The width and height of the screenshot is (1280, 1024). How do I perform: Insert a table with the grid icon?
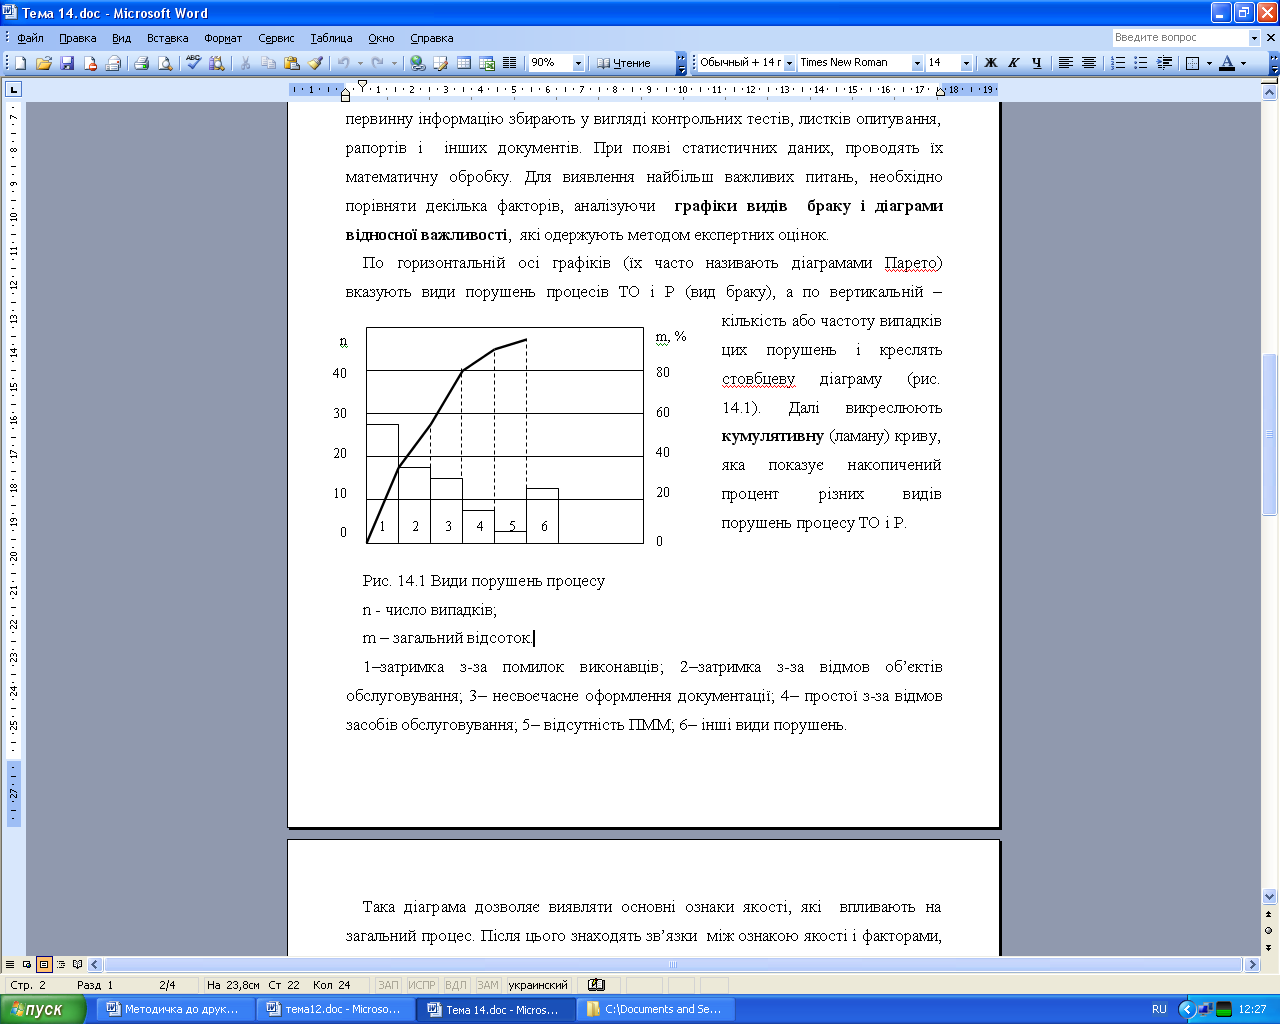pos(464,63)
